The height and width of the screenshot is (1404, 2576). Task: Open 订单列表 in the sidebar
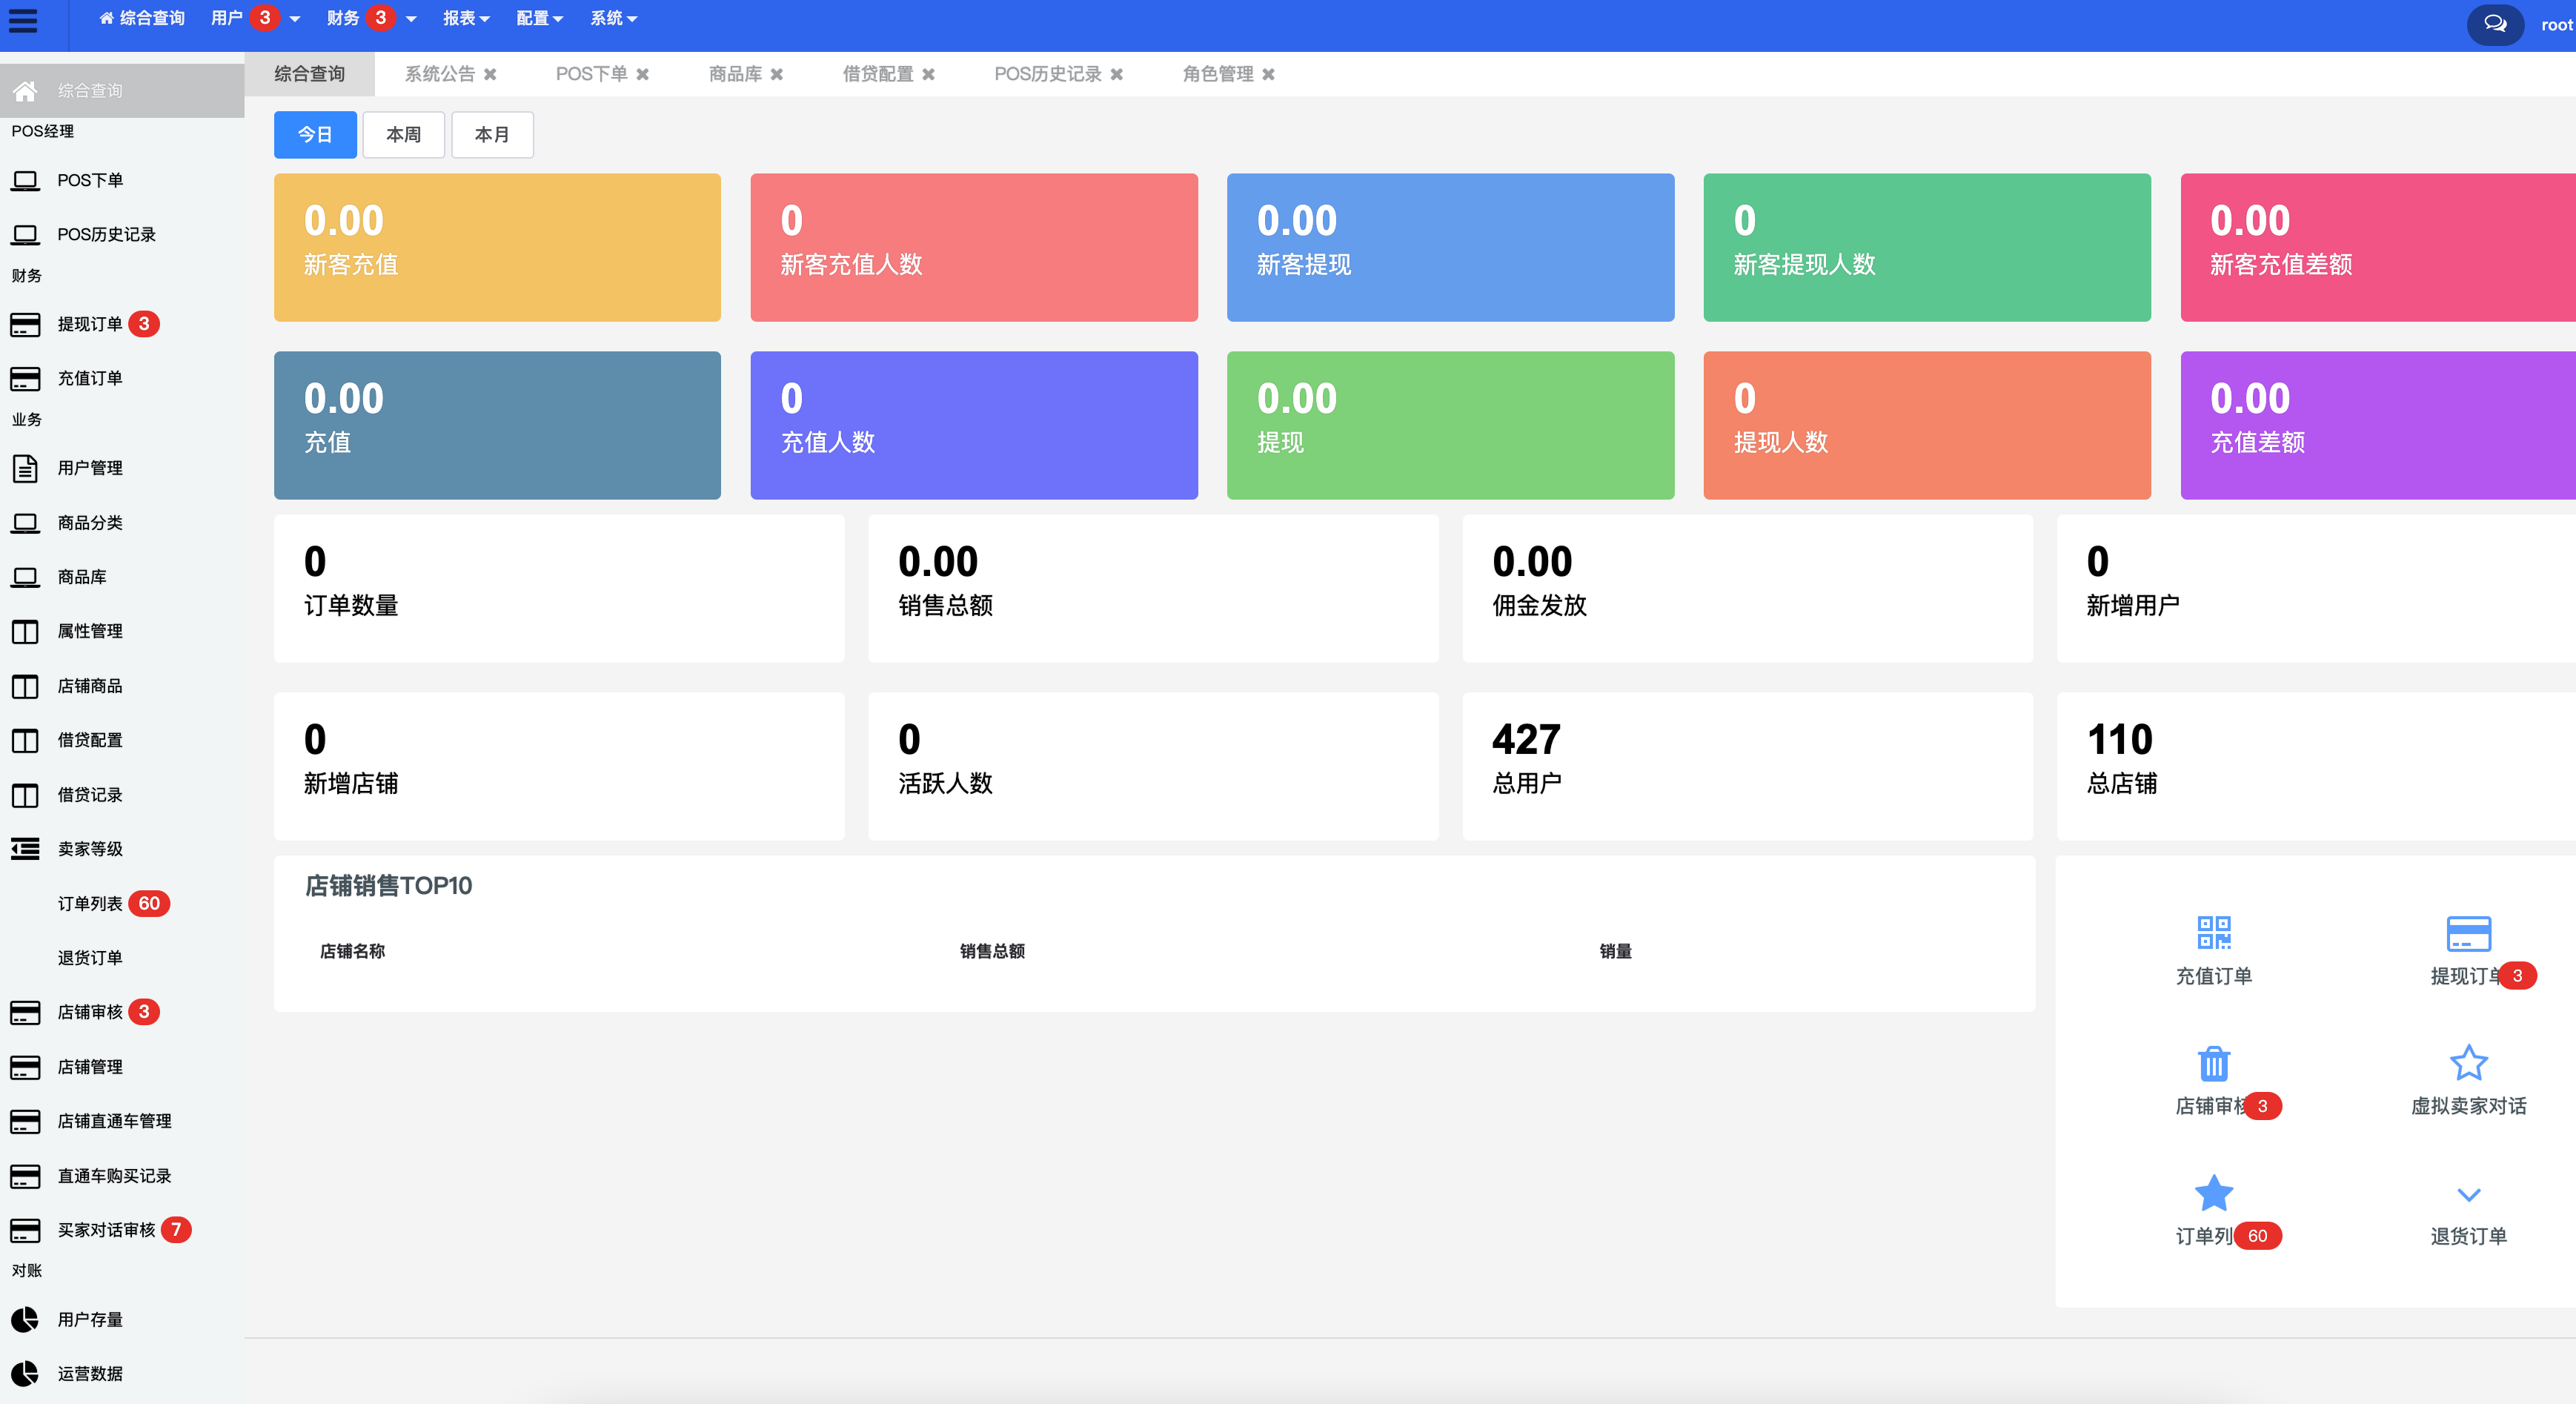(x=90, y=903)
